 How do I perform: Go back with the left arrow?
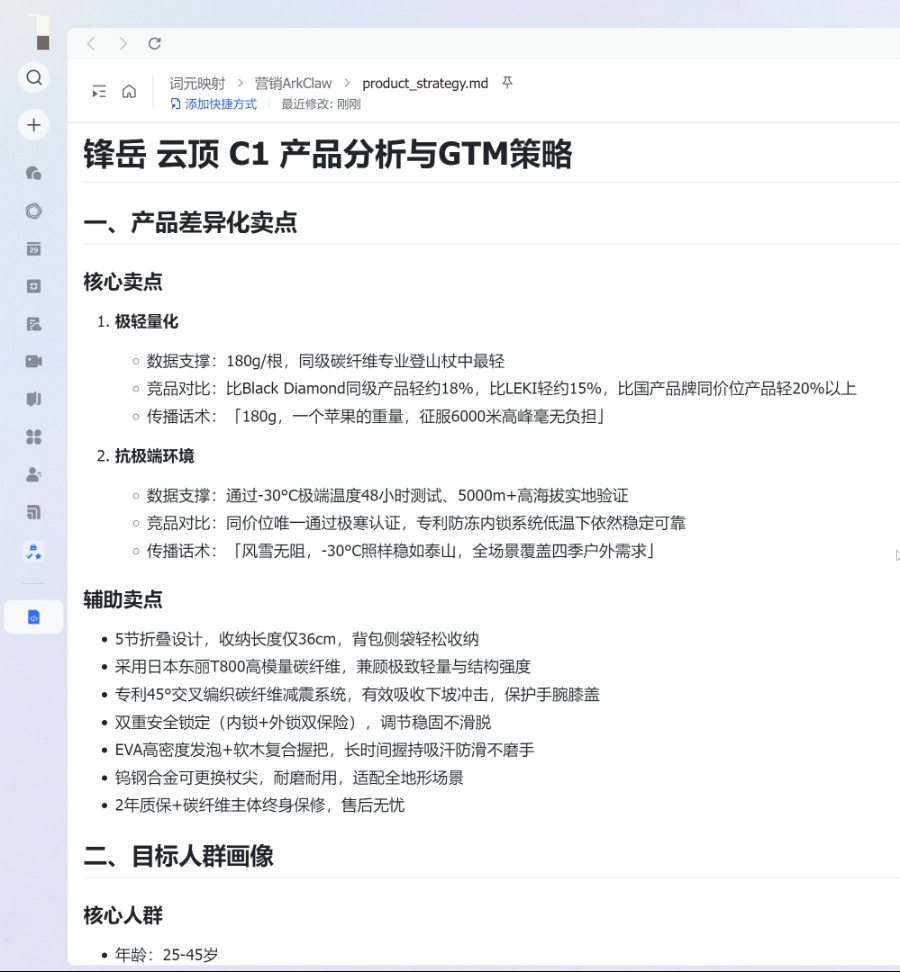coord(92,43)
